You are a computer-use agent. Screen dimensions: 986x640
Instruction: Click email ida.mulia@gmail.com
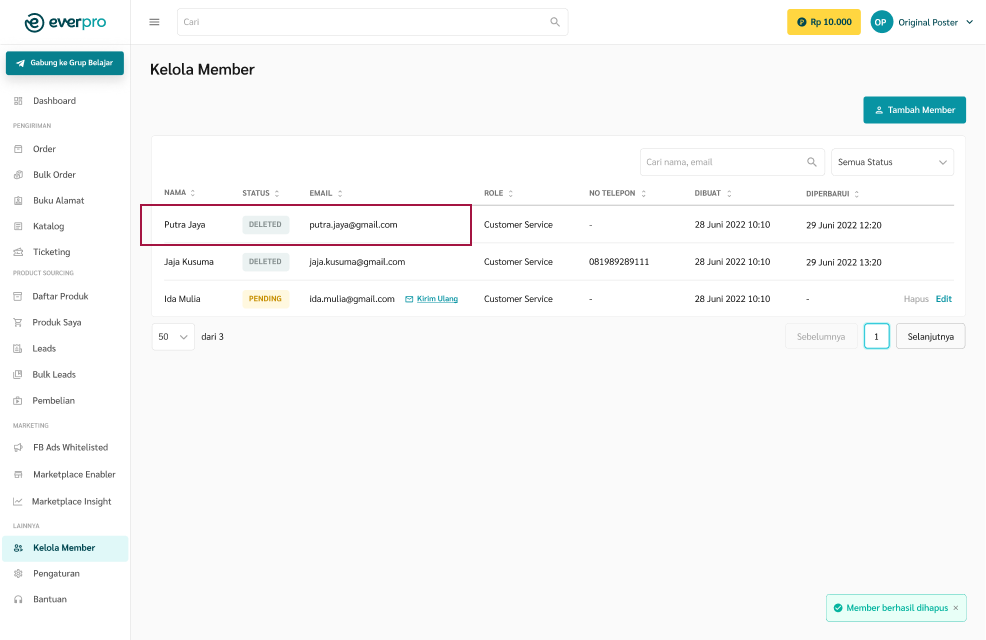point(352,299)
